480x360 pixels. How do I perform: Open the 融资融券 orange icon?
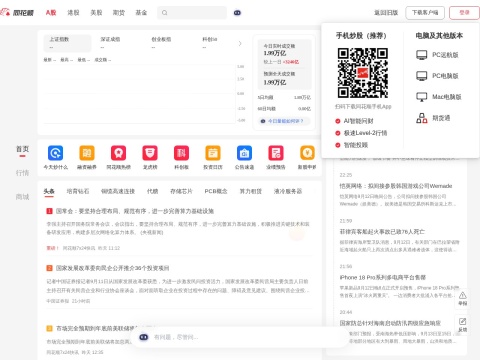(x=87, y=153)
